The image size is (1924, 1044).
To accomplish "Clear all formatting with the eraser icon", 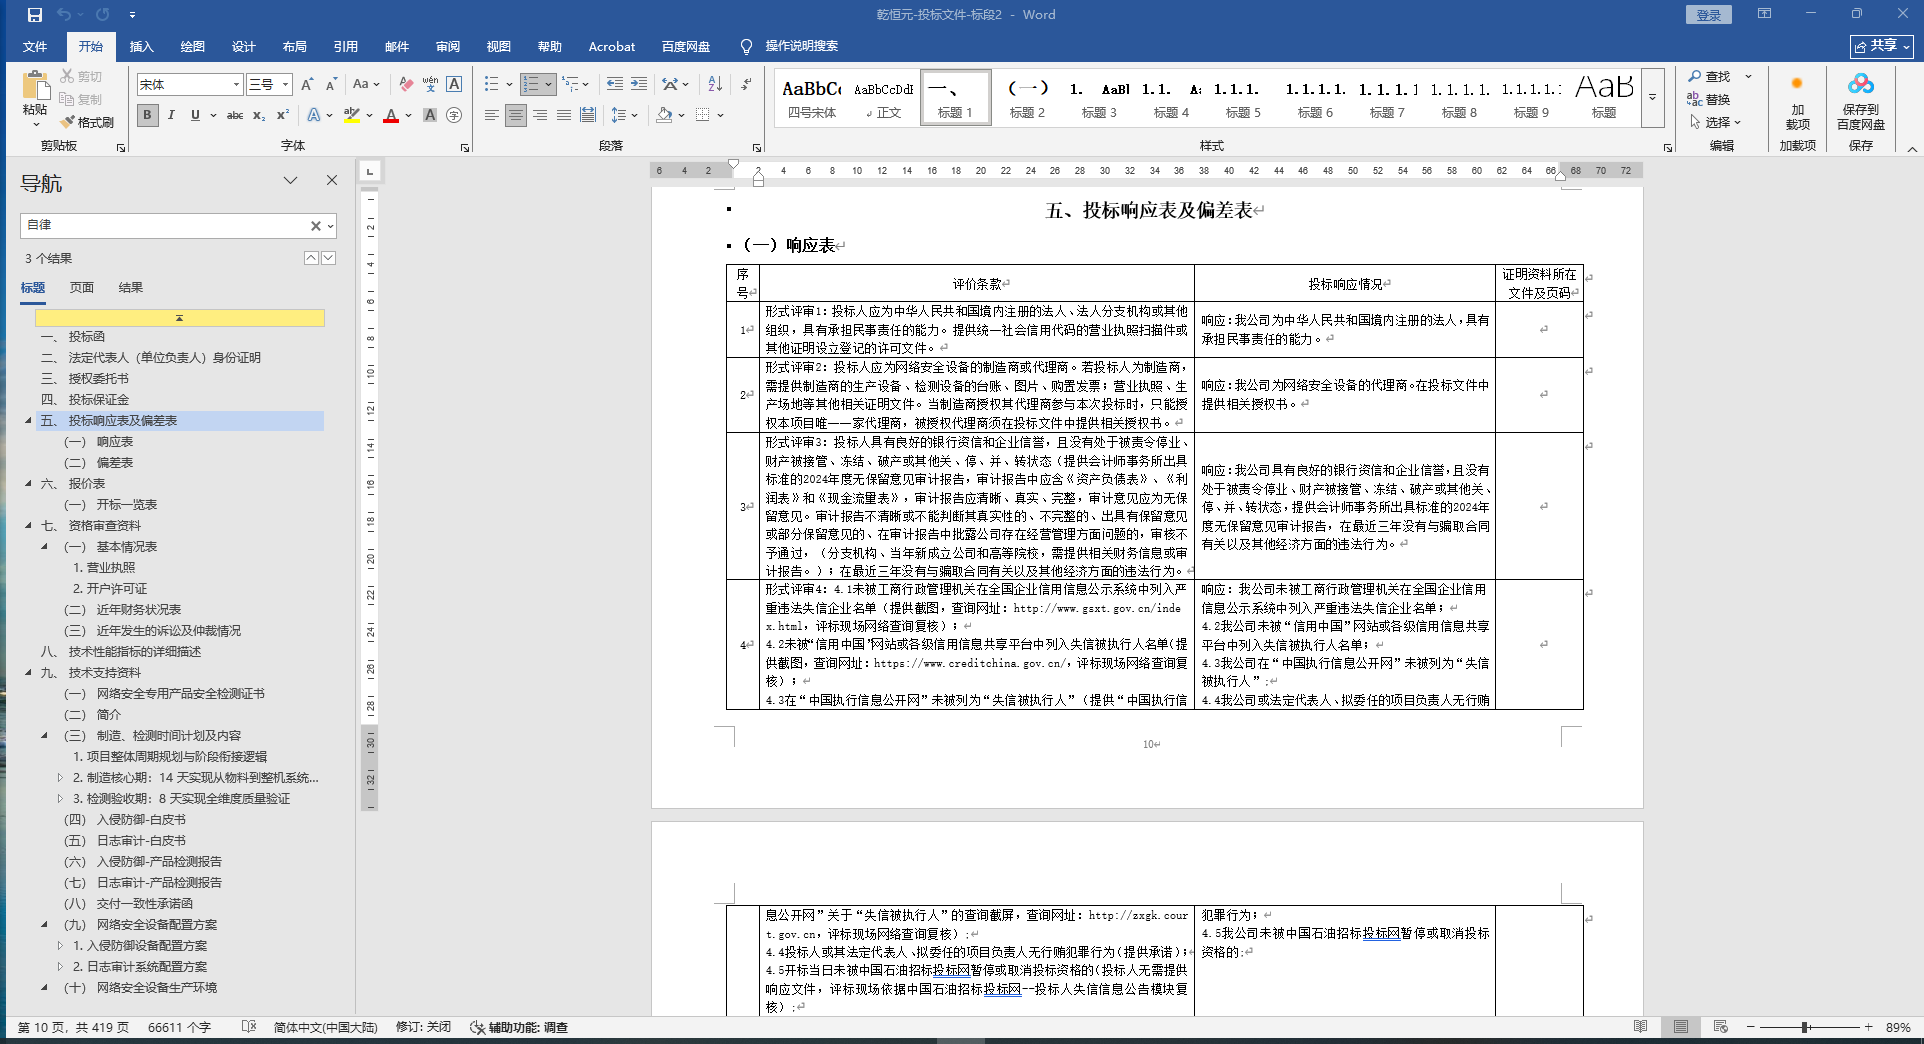I will click(405, 85).
